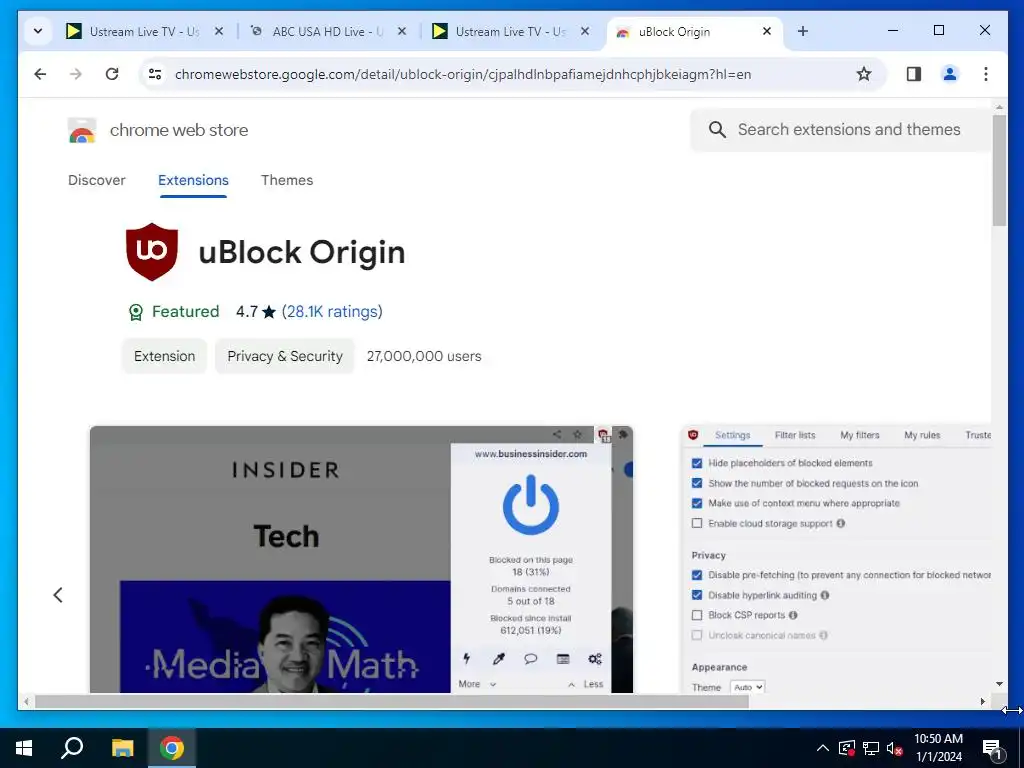Screen dimensions: 1024x768
Task: Bookmark this page with the star icon
Action: (x=863, y=74)
